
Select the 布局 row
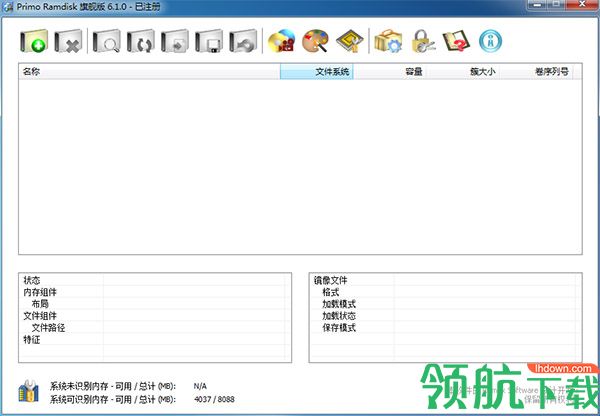tap(155, 304)
